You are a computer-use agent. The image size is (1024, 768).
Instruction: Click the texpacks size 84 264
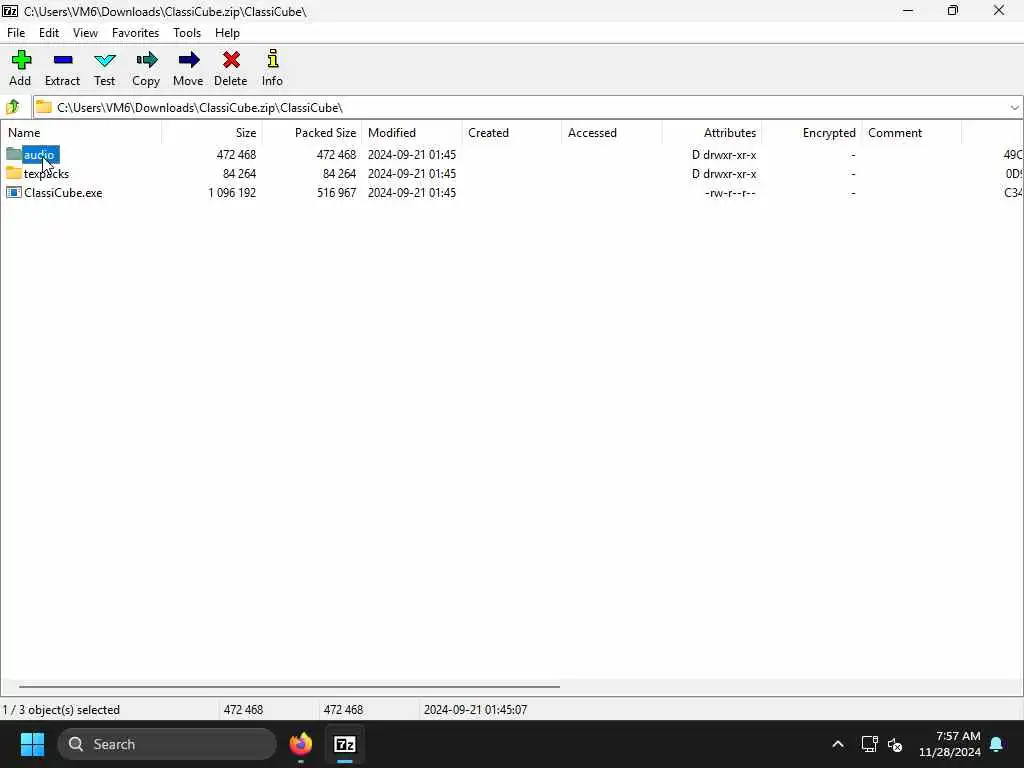pos(239,173)
